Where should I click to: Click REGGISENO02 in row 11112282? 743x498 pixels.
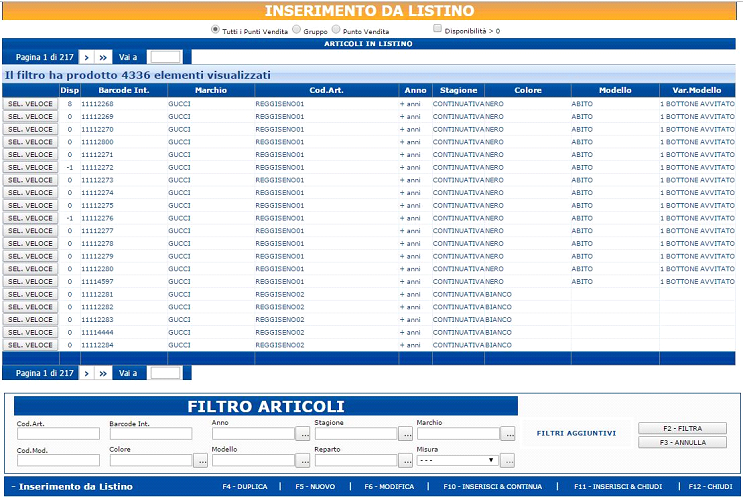pos(280,307)
